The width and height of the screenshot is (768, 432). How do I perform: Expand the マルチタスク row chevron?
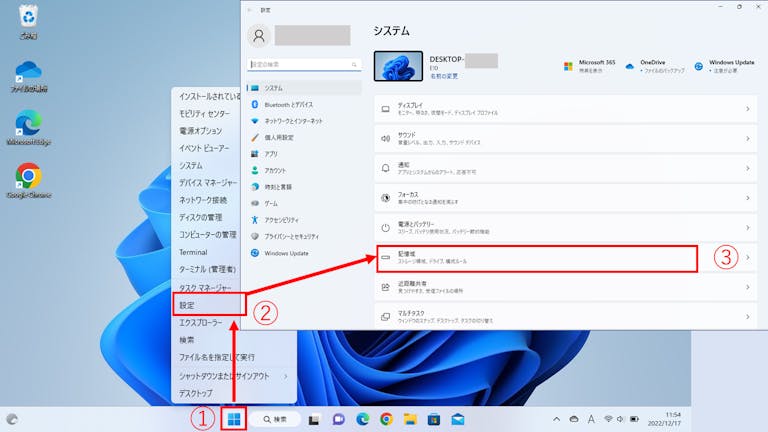747,317
